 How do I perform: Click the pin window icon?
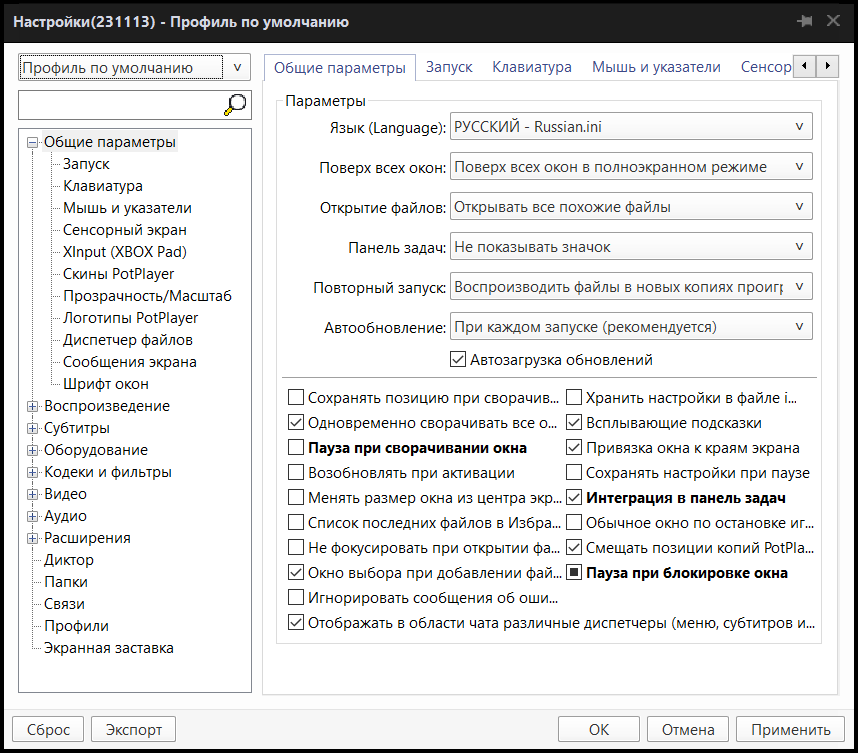pyautogui.click(x=804, y=21)
